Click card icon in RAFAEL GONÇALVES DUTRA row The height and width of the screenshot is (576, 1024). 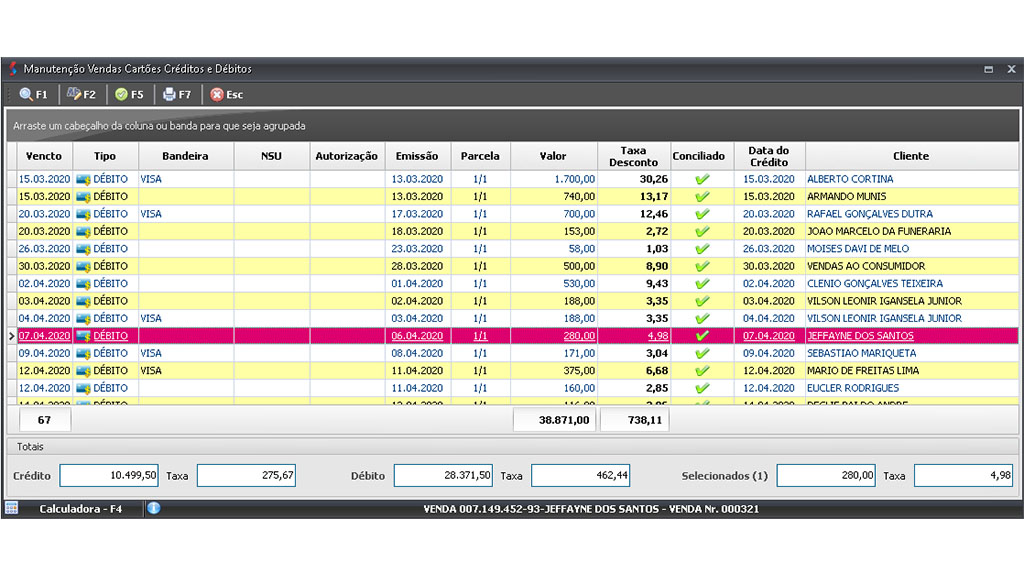point(83,214)
